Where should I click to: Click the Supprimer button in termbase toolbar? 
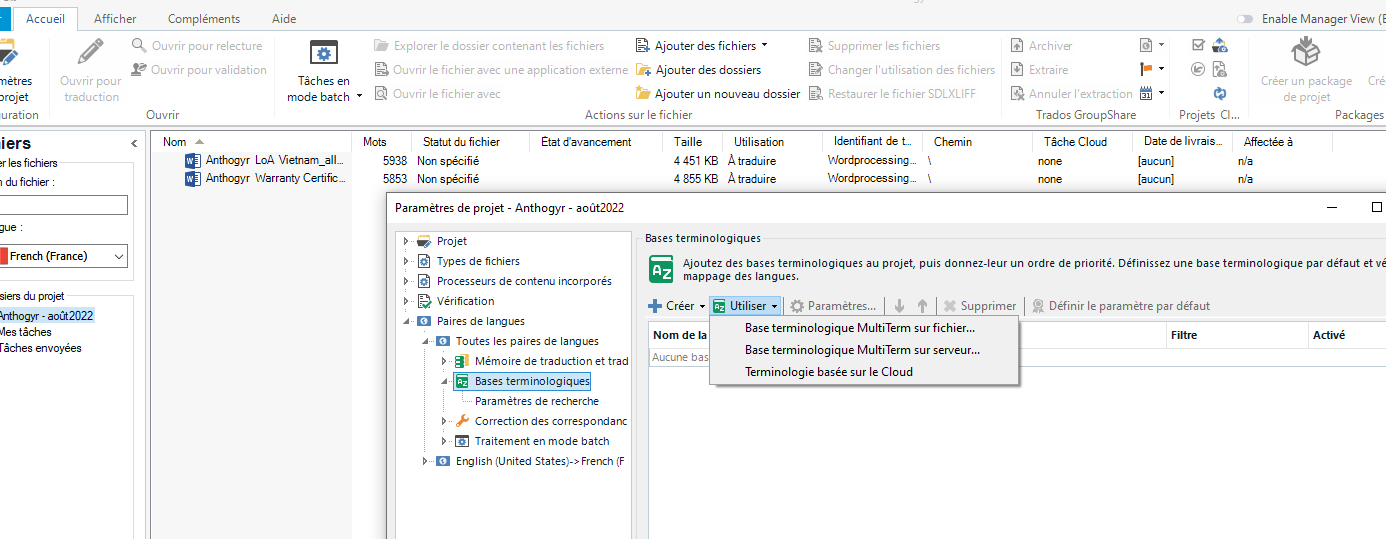[x=979, y=306]
